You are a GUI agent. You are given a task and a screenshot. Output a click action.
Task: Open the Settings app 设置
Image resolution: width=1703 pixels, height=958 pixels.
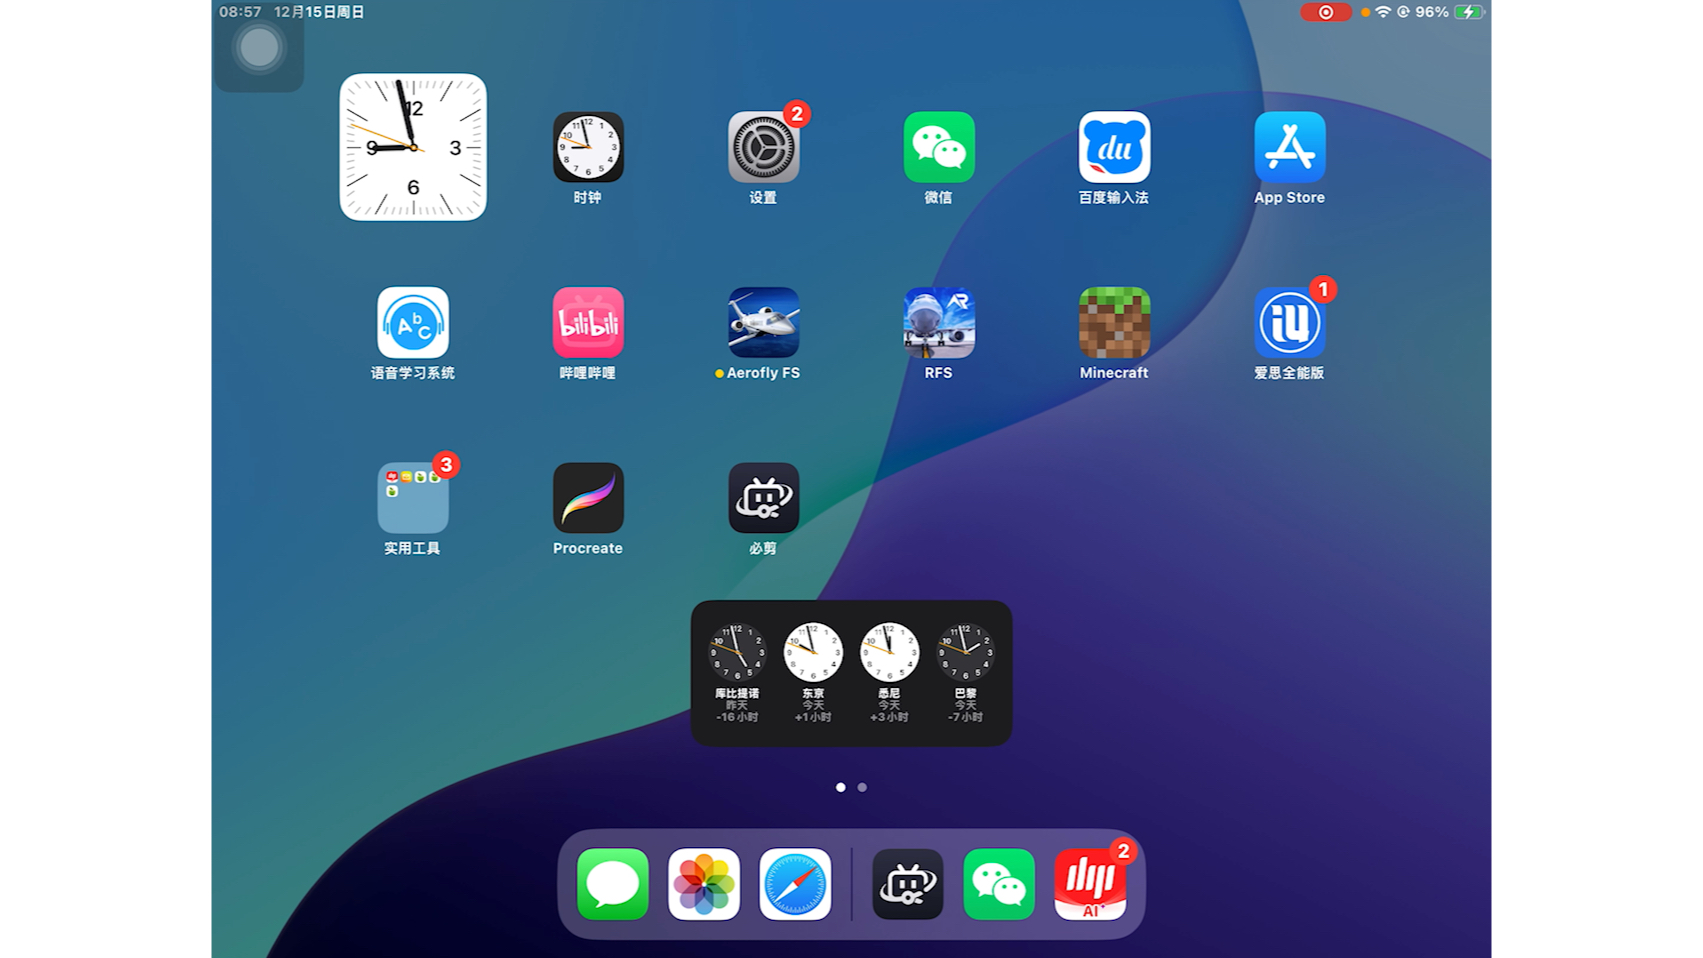coord(763,147)
